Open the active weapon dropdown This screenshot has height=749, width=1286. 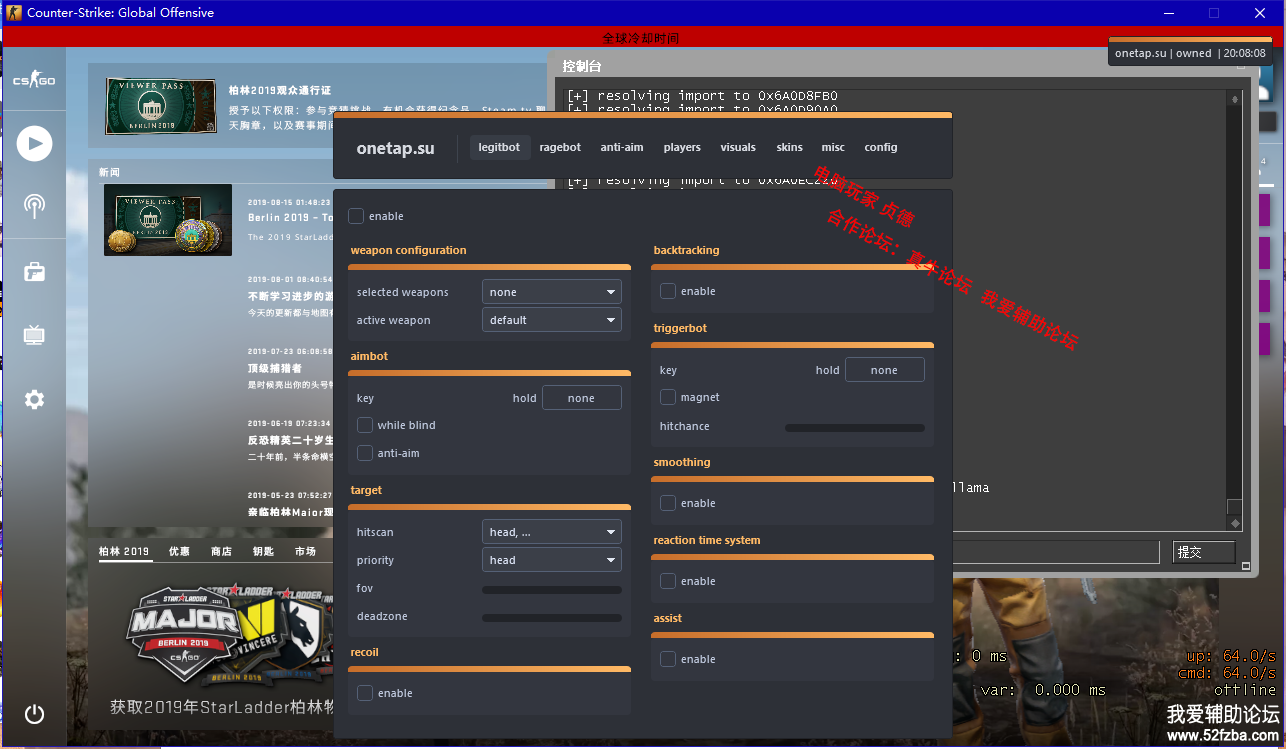(x=552, y=320)
